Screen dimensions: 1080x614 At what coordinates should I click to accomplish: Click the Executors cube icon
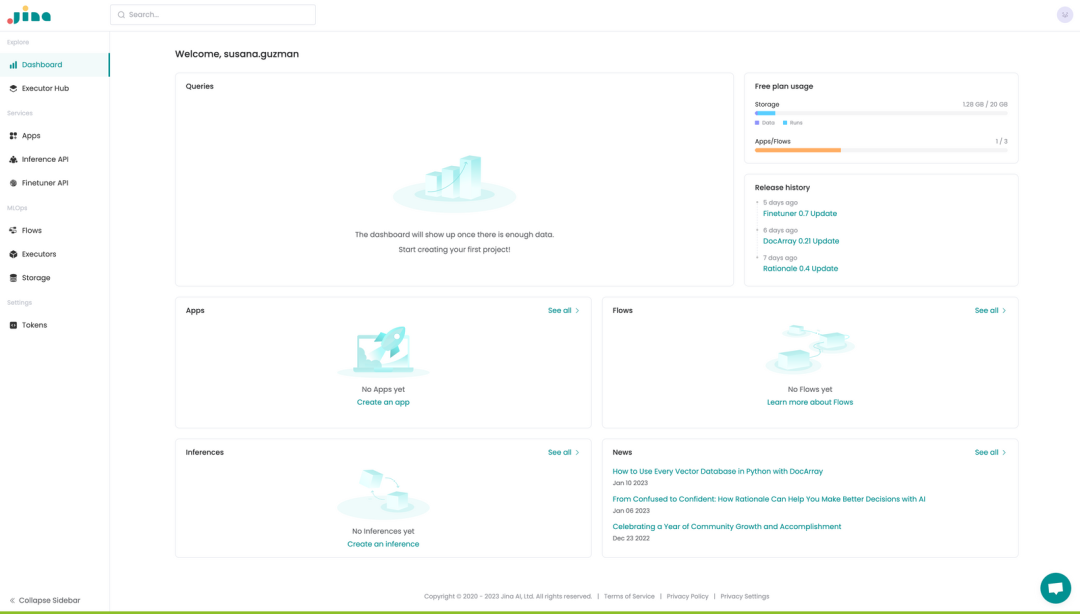point(13,254)
